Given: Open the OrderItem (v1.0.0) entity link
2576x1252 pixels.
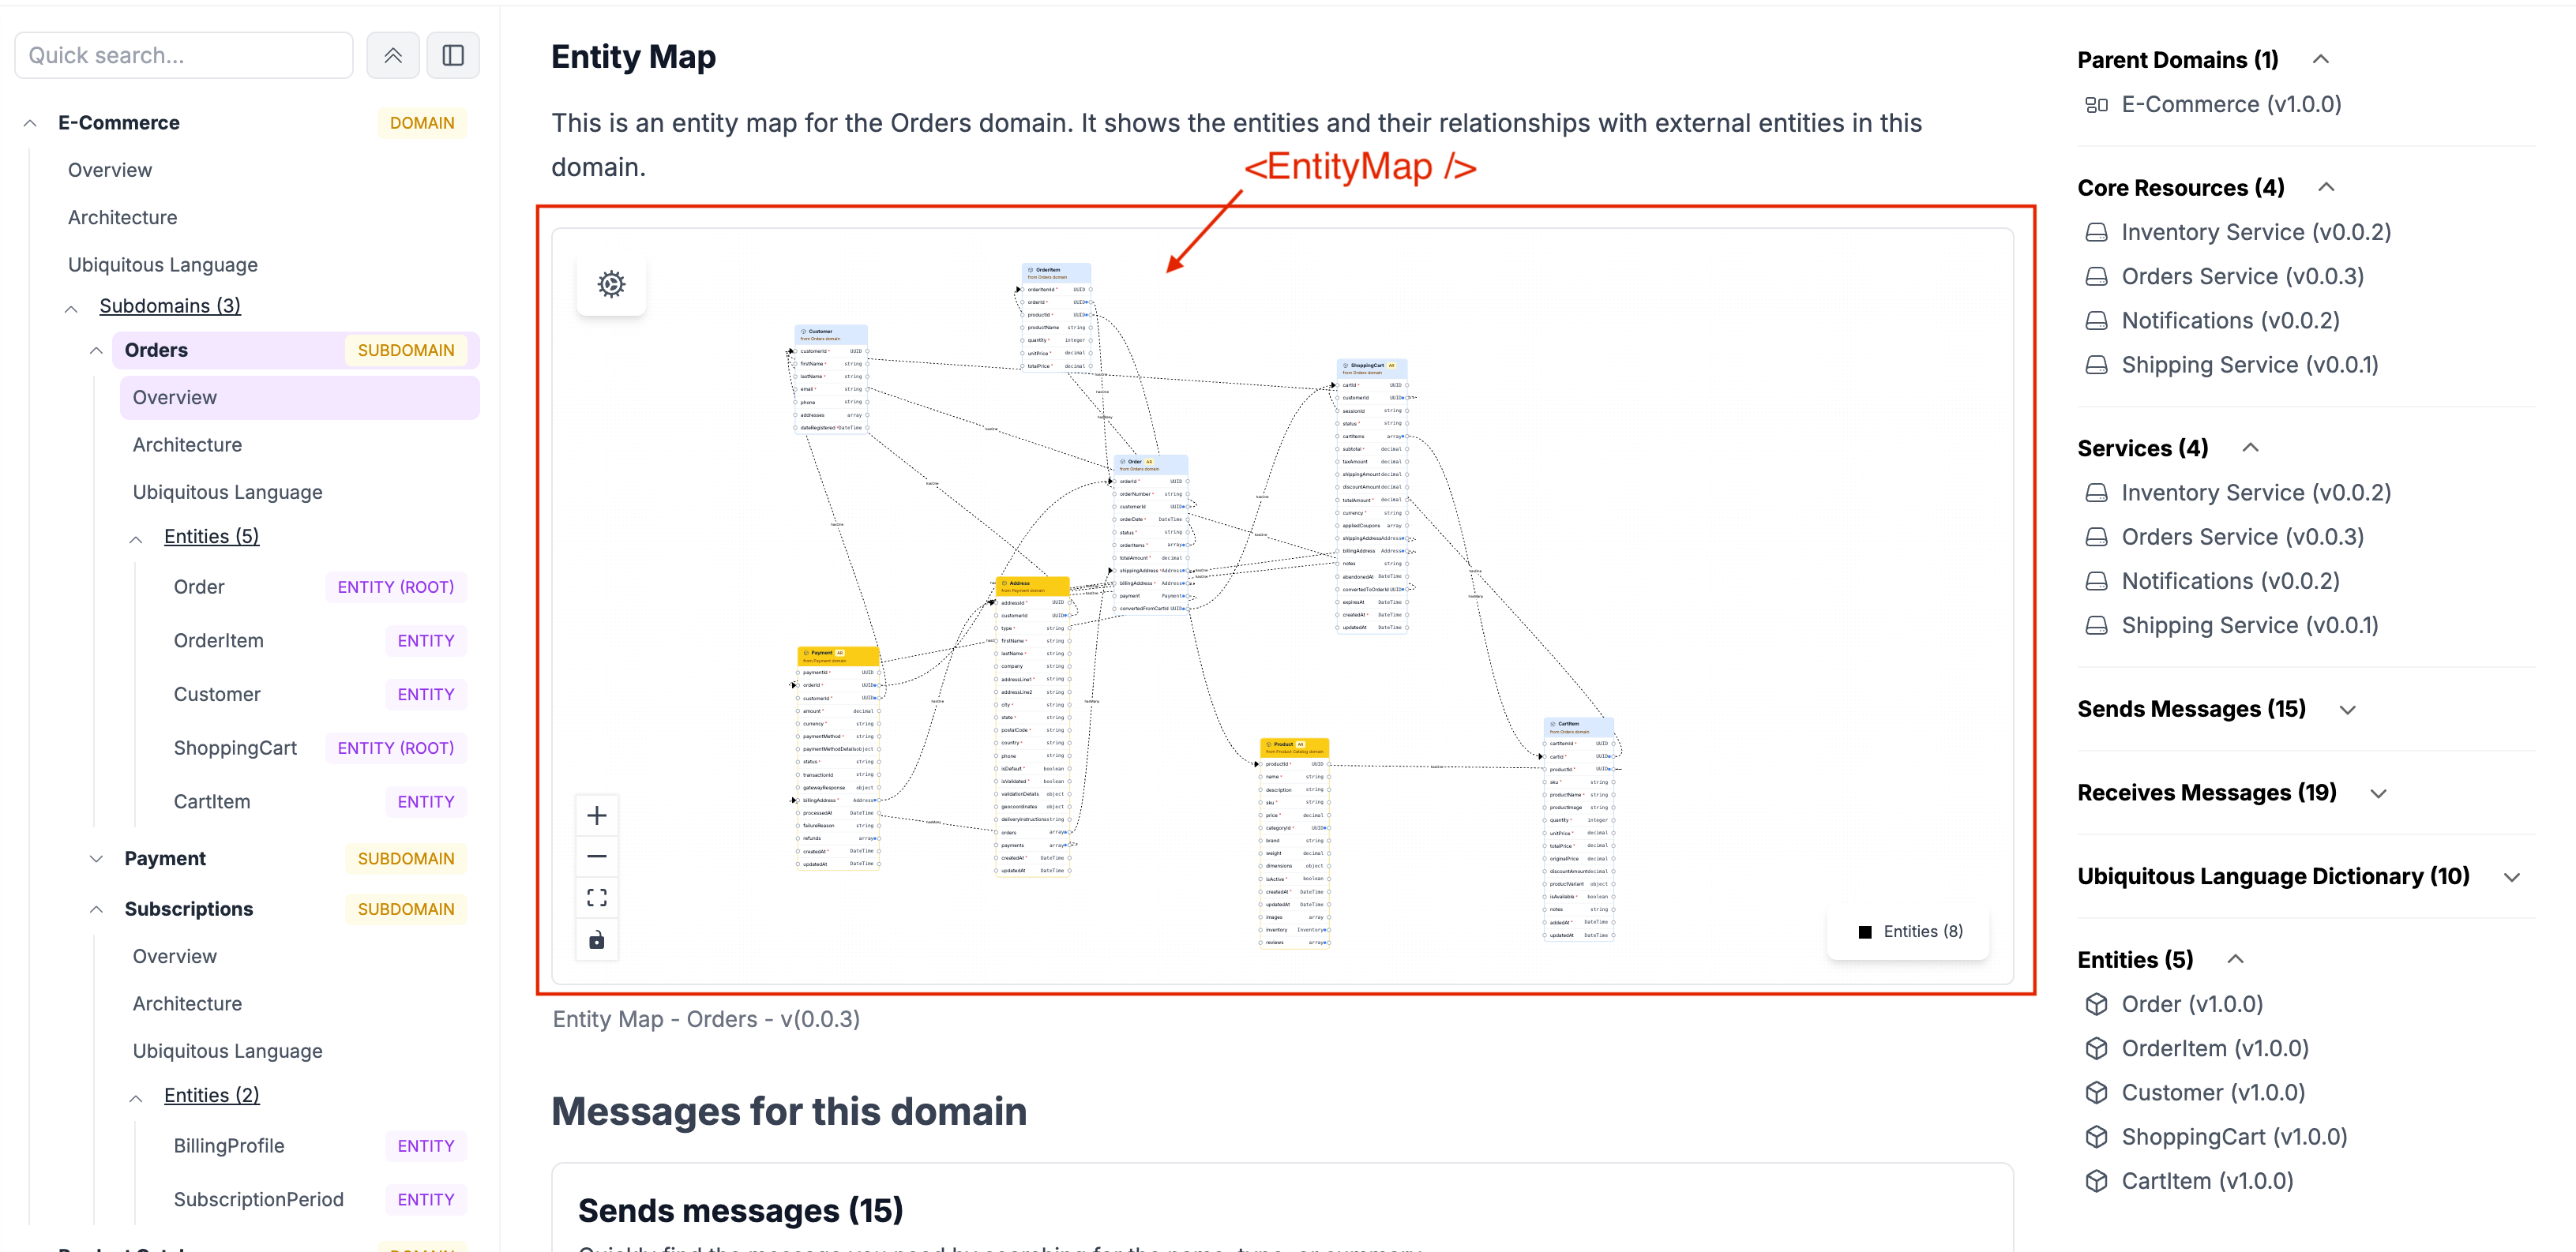Looking at the screenshot, I should point(2216,1047).
